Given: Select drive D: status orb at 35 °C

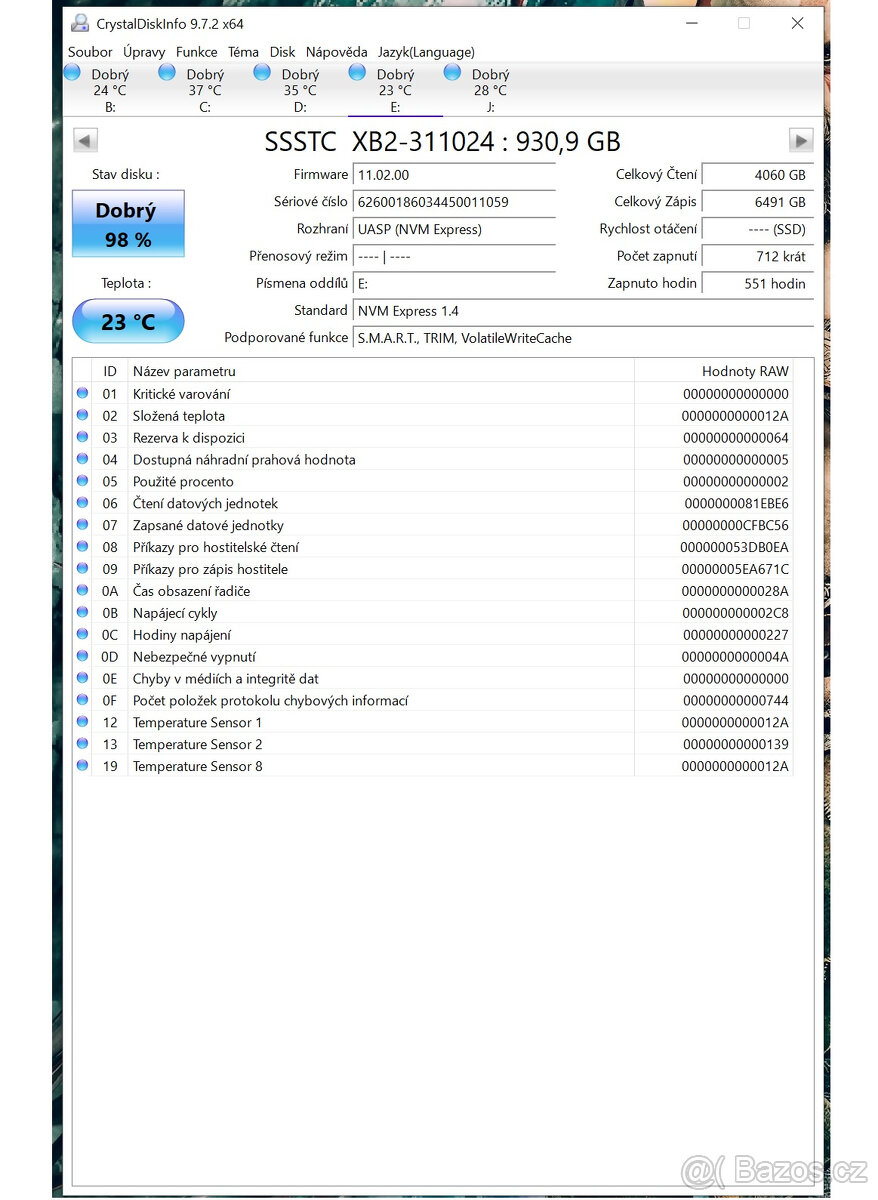Looking at the screenshot, I should click(x=262, y=72).
